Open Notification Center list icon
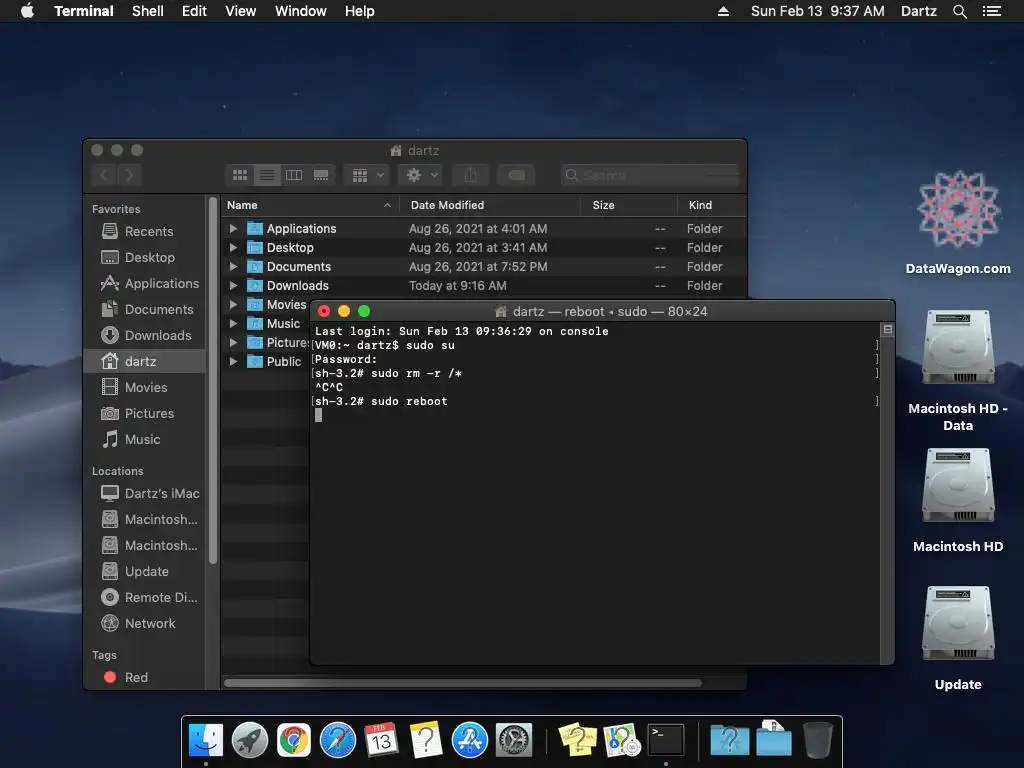The width and height of the screenshot is (1024, 768). pos(992,11)
